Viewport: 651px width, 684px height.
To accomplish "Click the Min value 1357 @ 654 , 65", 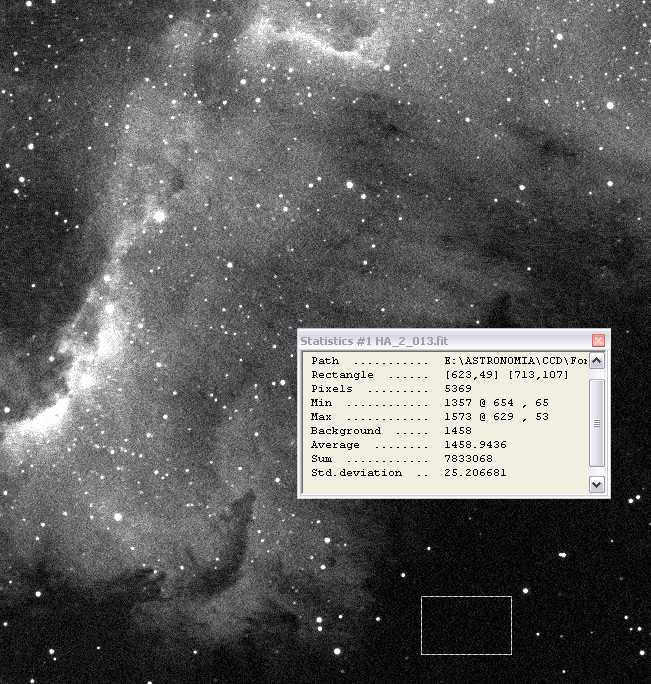I will click(x=496, y=403).
